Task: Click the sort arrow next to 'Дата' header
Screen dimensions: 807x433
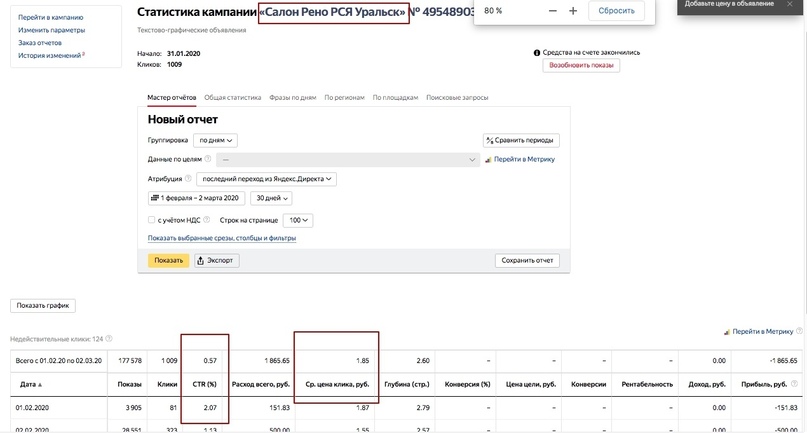Action: click(40, 385)
